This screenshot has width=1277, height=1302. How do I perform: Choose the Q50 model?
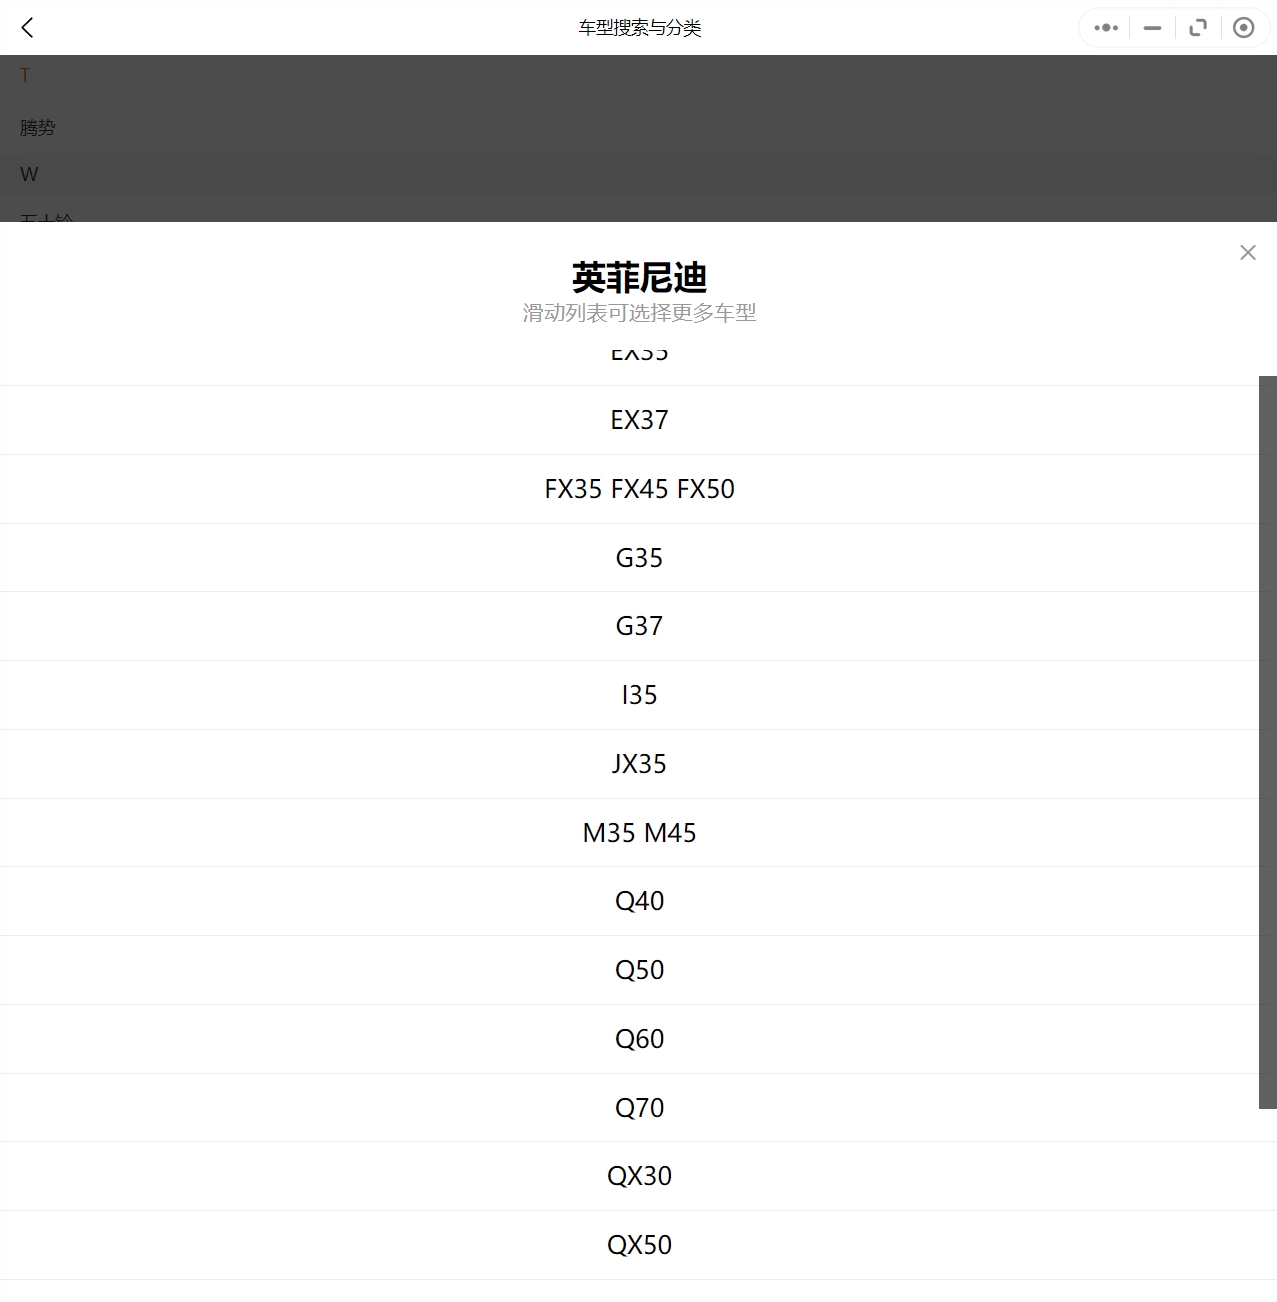pos(639,970)
